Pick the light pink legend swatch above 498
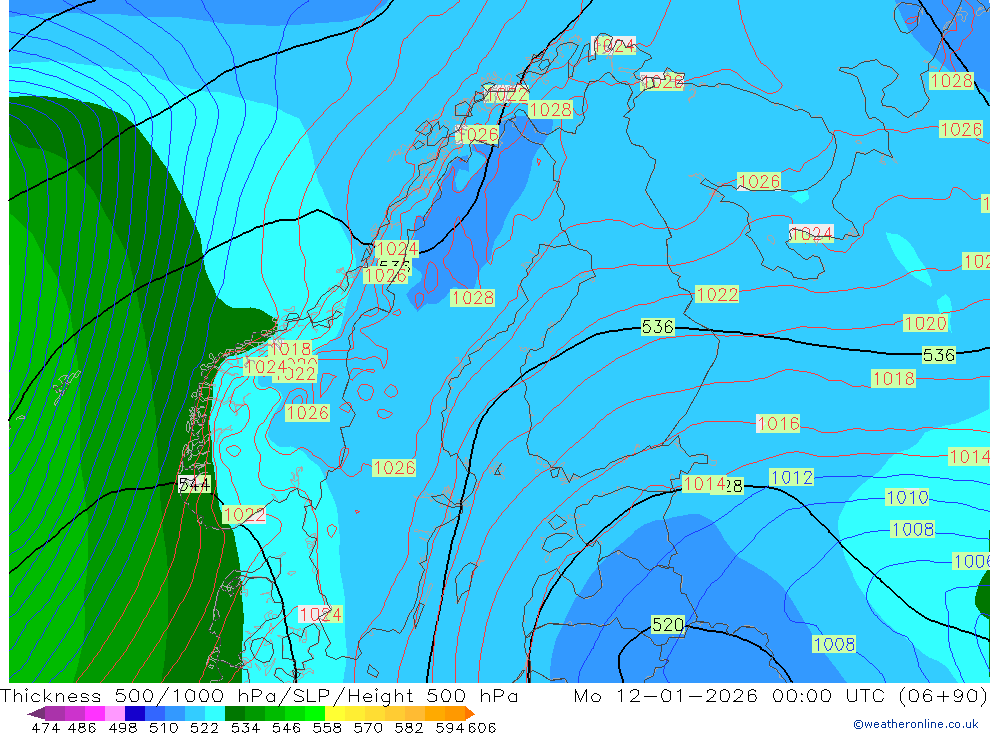 (114, 713)
